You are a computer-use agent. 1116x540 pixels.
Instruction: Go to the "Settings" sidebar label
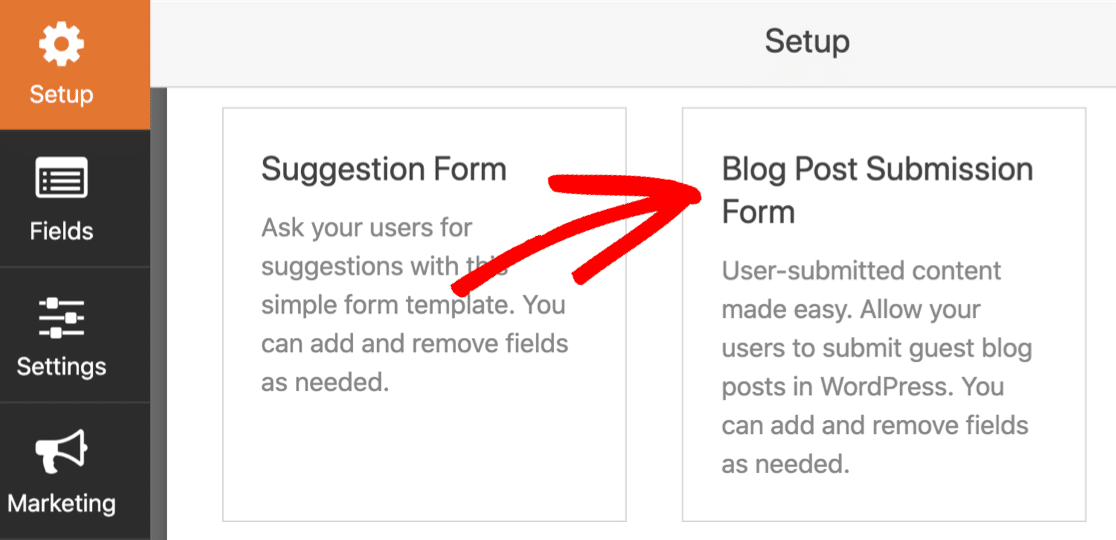61,366
